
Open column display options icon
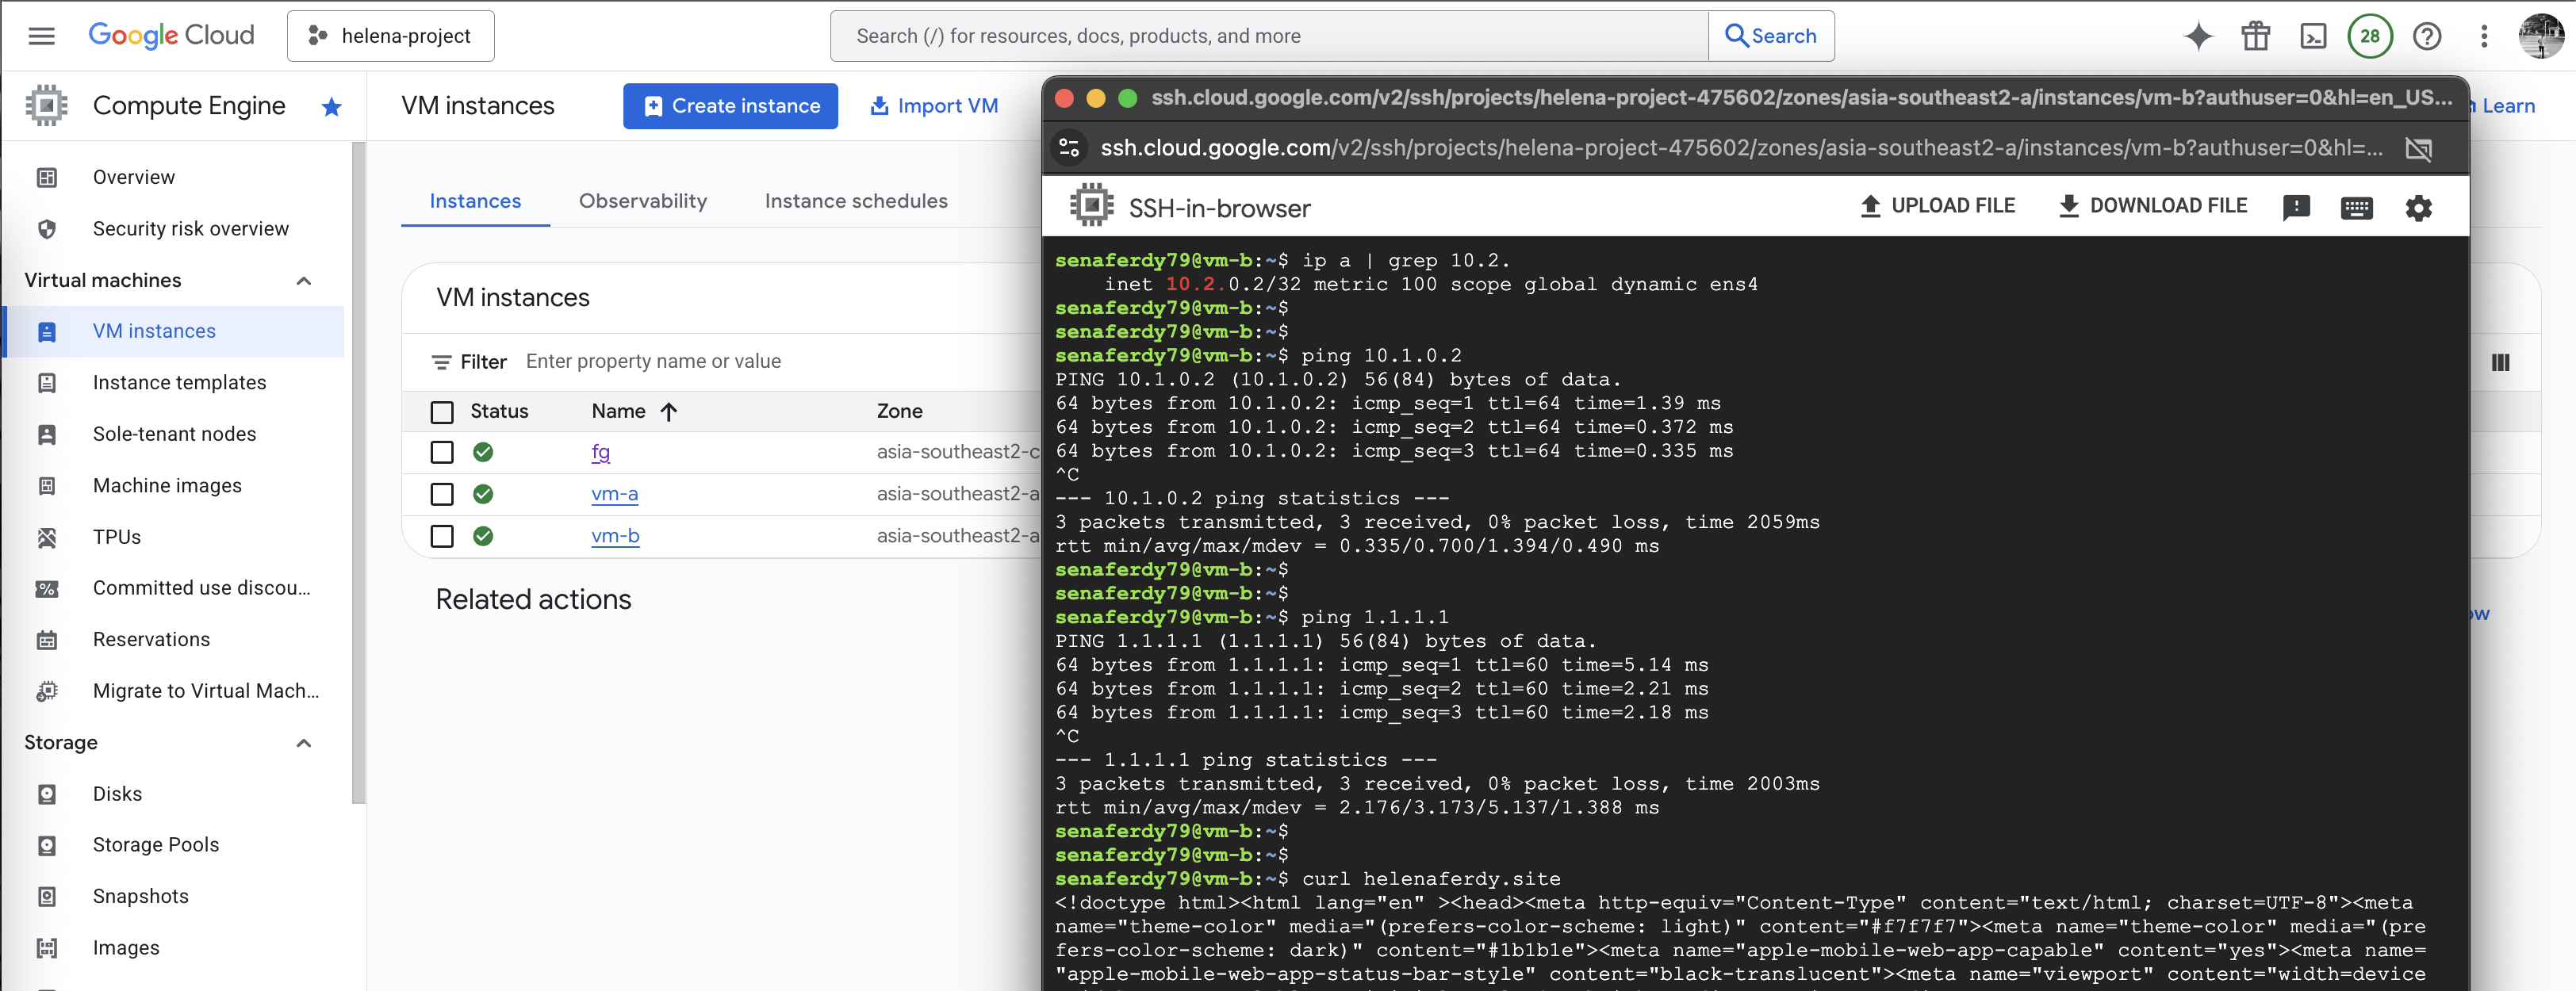pyautogui.click(x=2500, y=363)
